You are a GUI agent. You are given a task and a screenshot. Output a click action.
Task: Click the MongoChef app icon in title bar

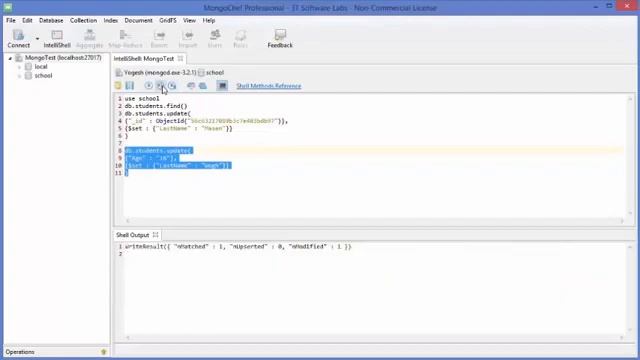point(8,7)
